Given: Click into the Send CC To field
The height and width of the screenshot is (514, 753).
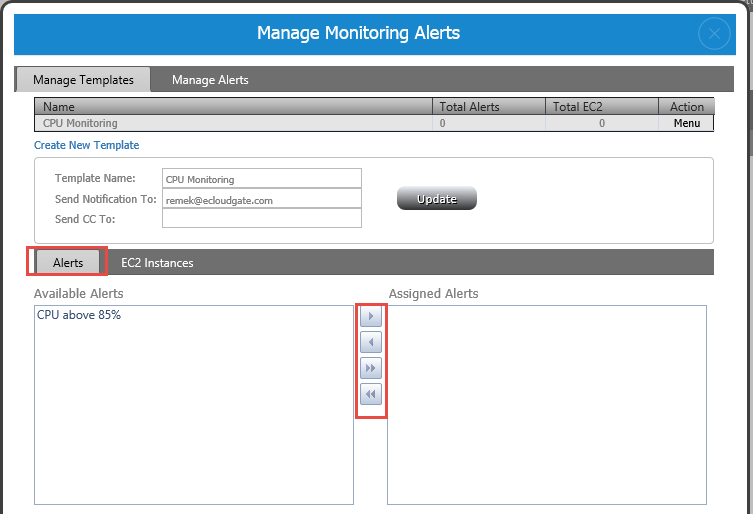Looking at the screenshot, I should (262, 218).
